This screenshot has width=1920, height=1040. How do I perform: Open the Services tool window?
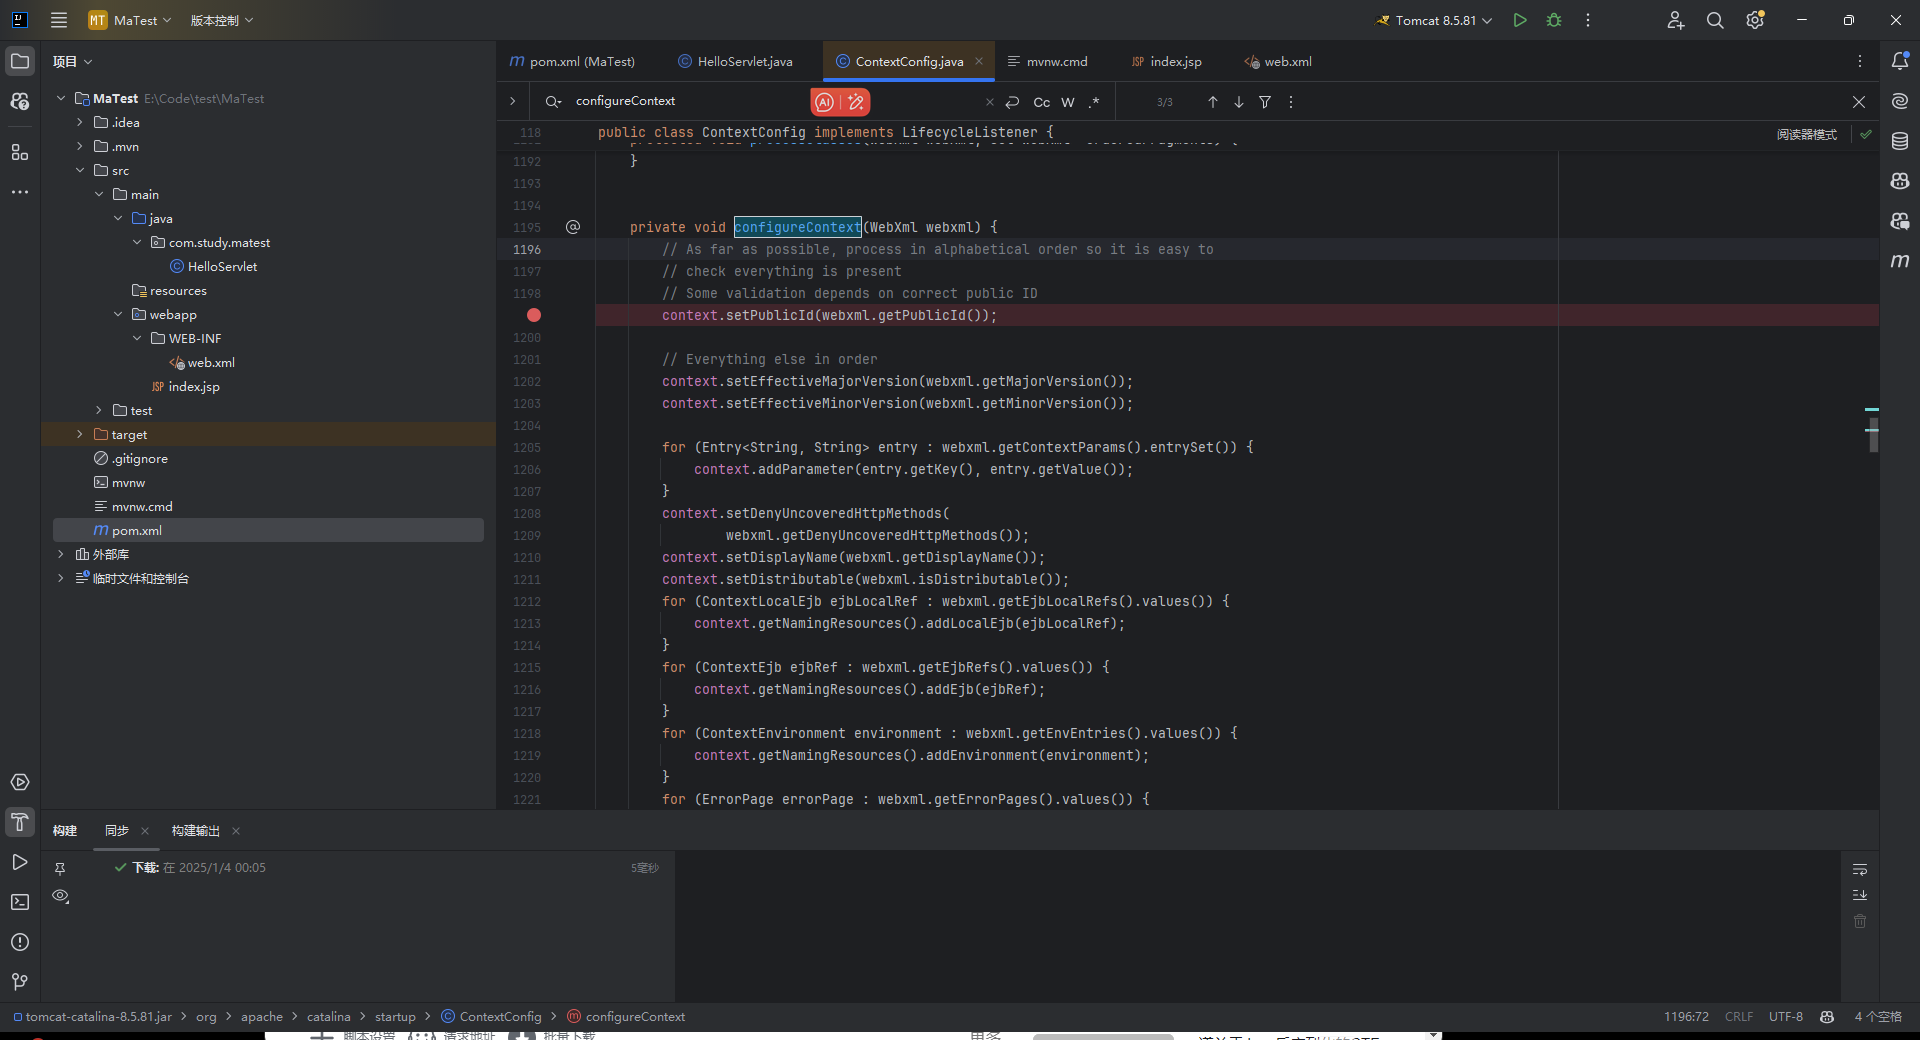20,782
